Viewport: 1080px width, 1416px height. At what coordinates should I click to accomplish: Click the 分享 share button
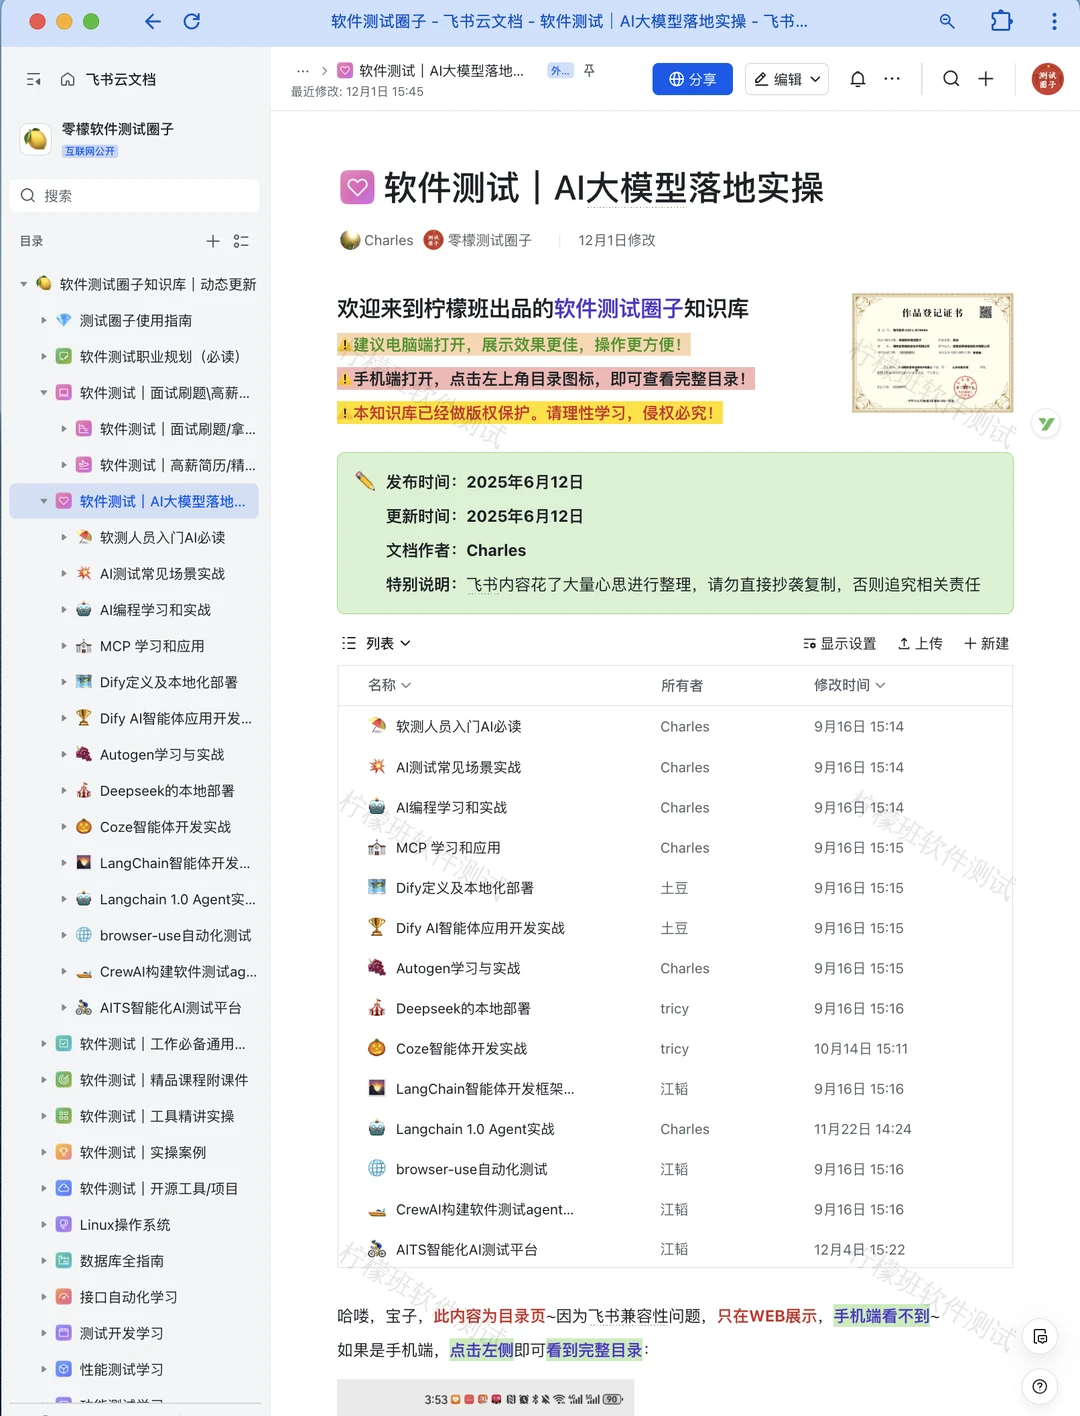692,79
